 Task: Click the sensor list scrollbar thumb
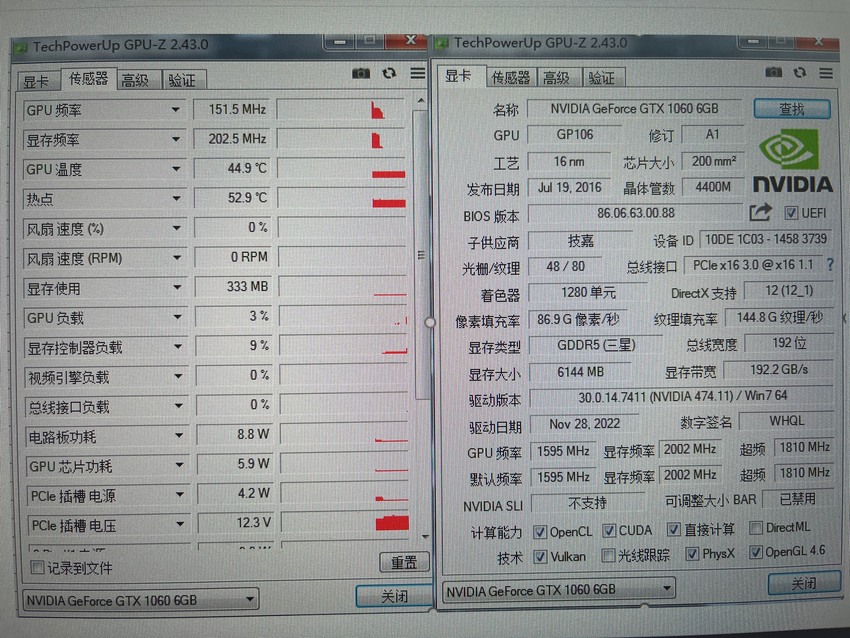(421, 255)
